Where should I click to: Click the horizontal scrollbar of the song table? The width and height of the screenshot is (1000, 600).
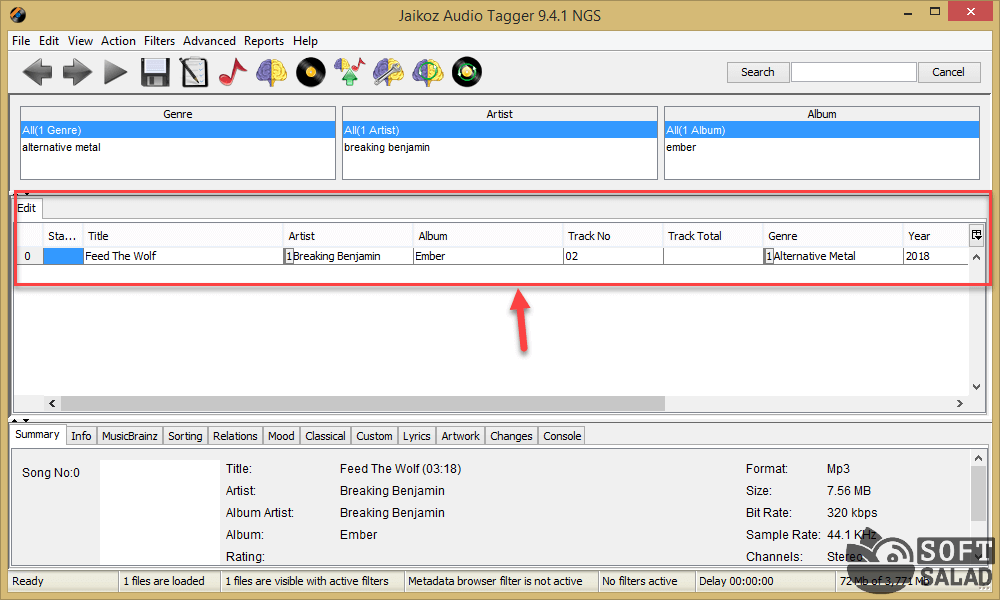coord(362,404)
